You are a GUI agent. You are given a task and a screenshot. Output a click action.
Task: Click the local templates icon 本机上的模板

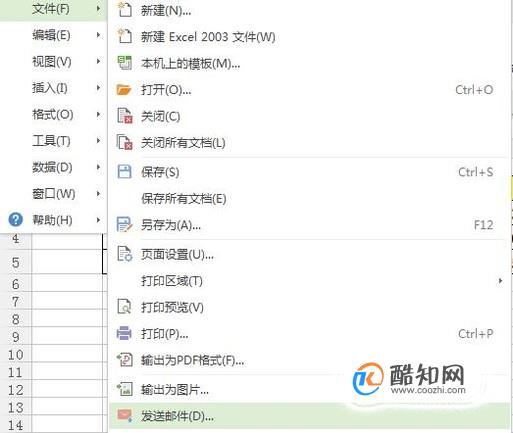click(x=124, y=63)
